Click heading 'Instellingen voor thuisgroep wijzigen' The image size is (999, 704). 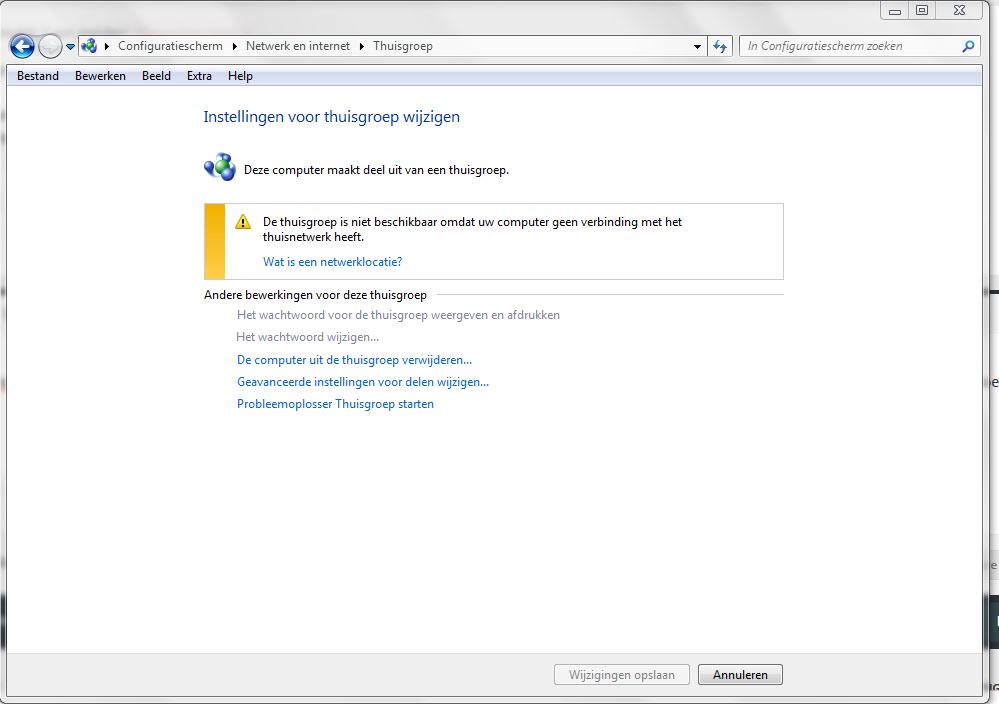coord(331,117)
